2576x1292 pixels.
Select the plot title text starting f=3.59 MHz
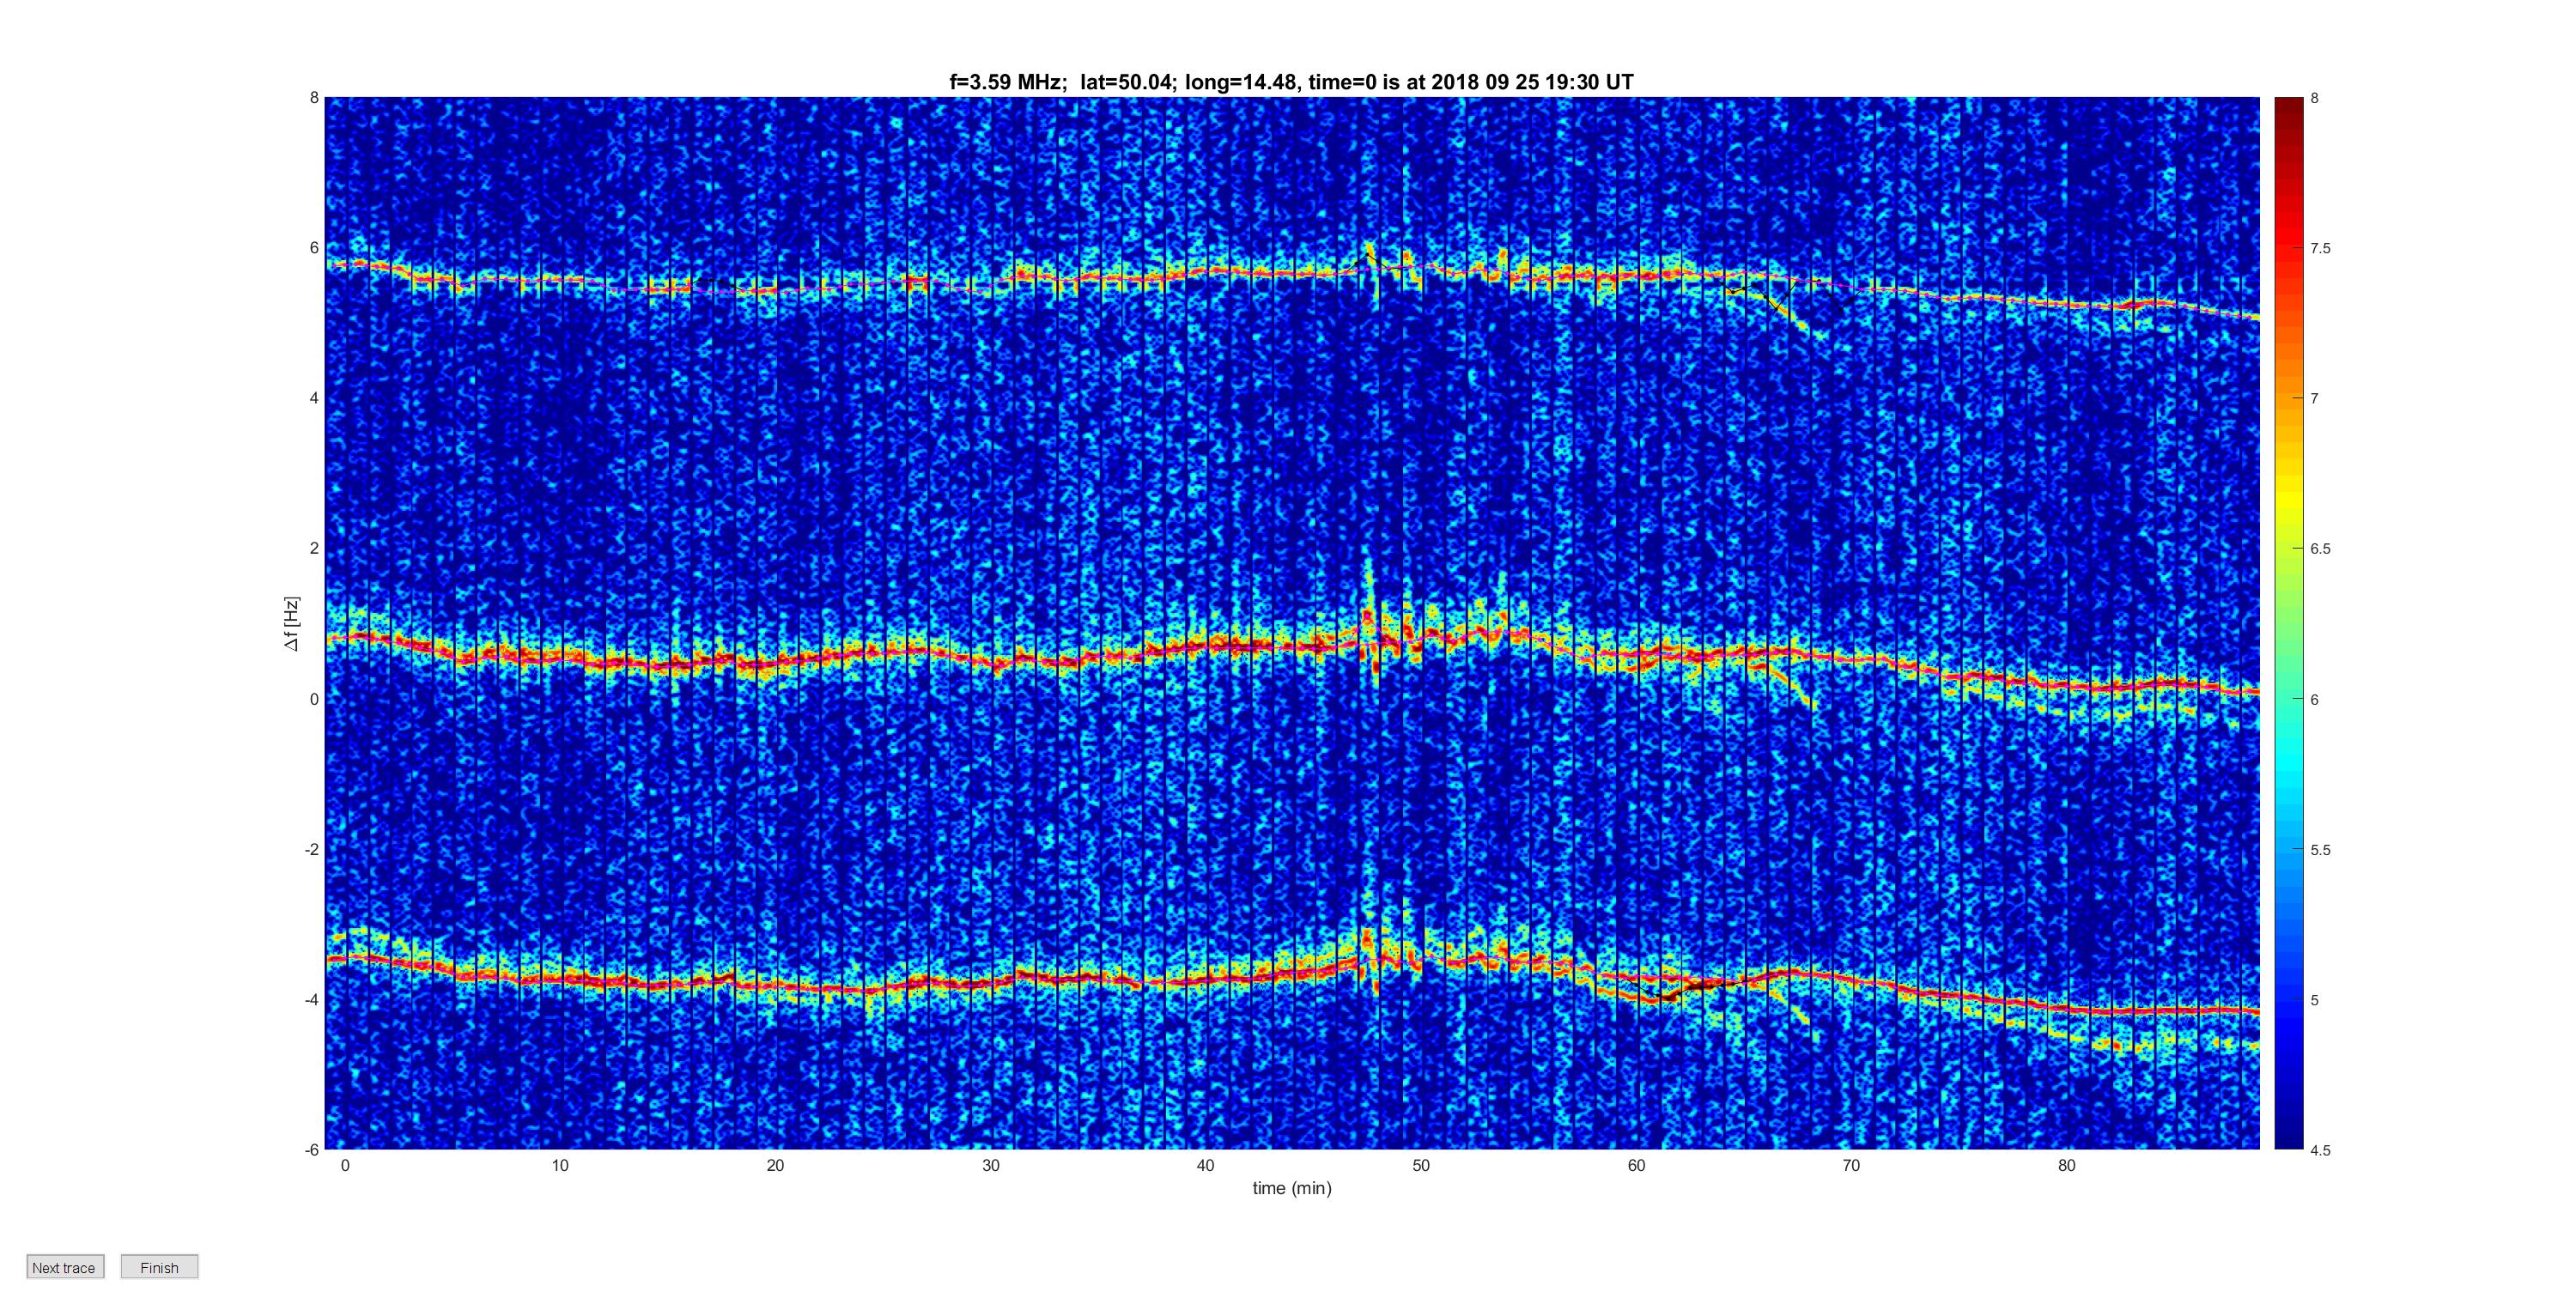(1291, 82)
